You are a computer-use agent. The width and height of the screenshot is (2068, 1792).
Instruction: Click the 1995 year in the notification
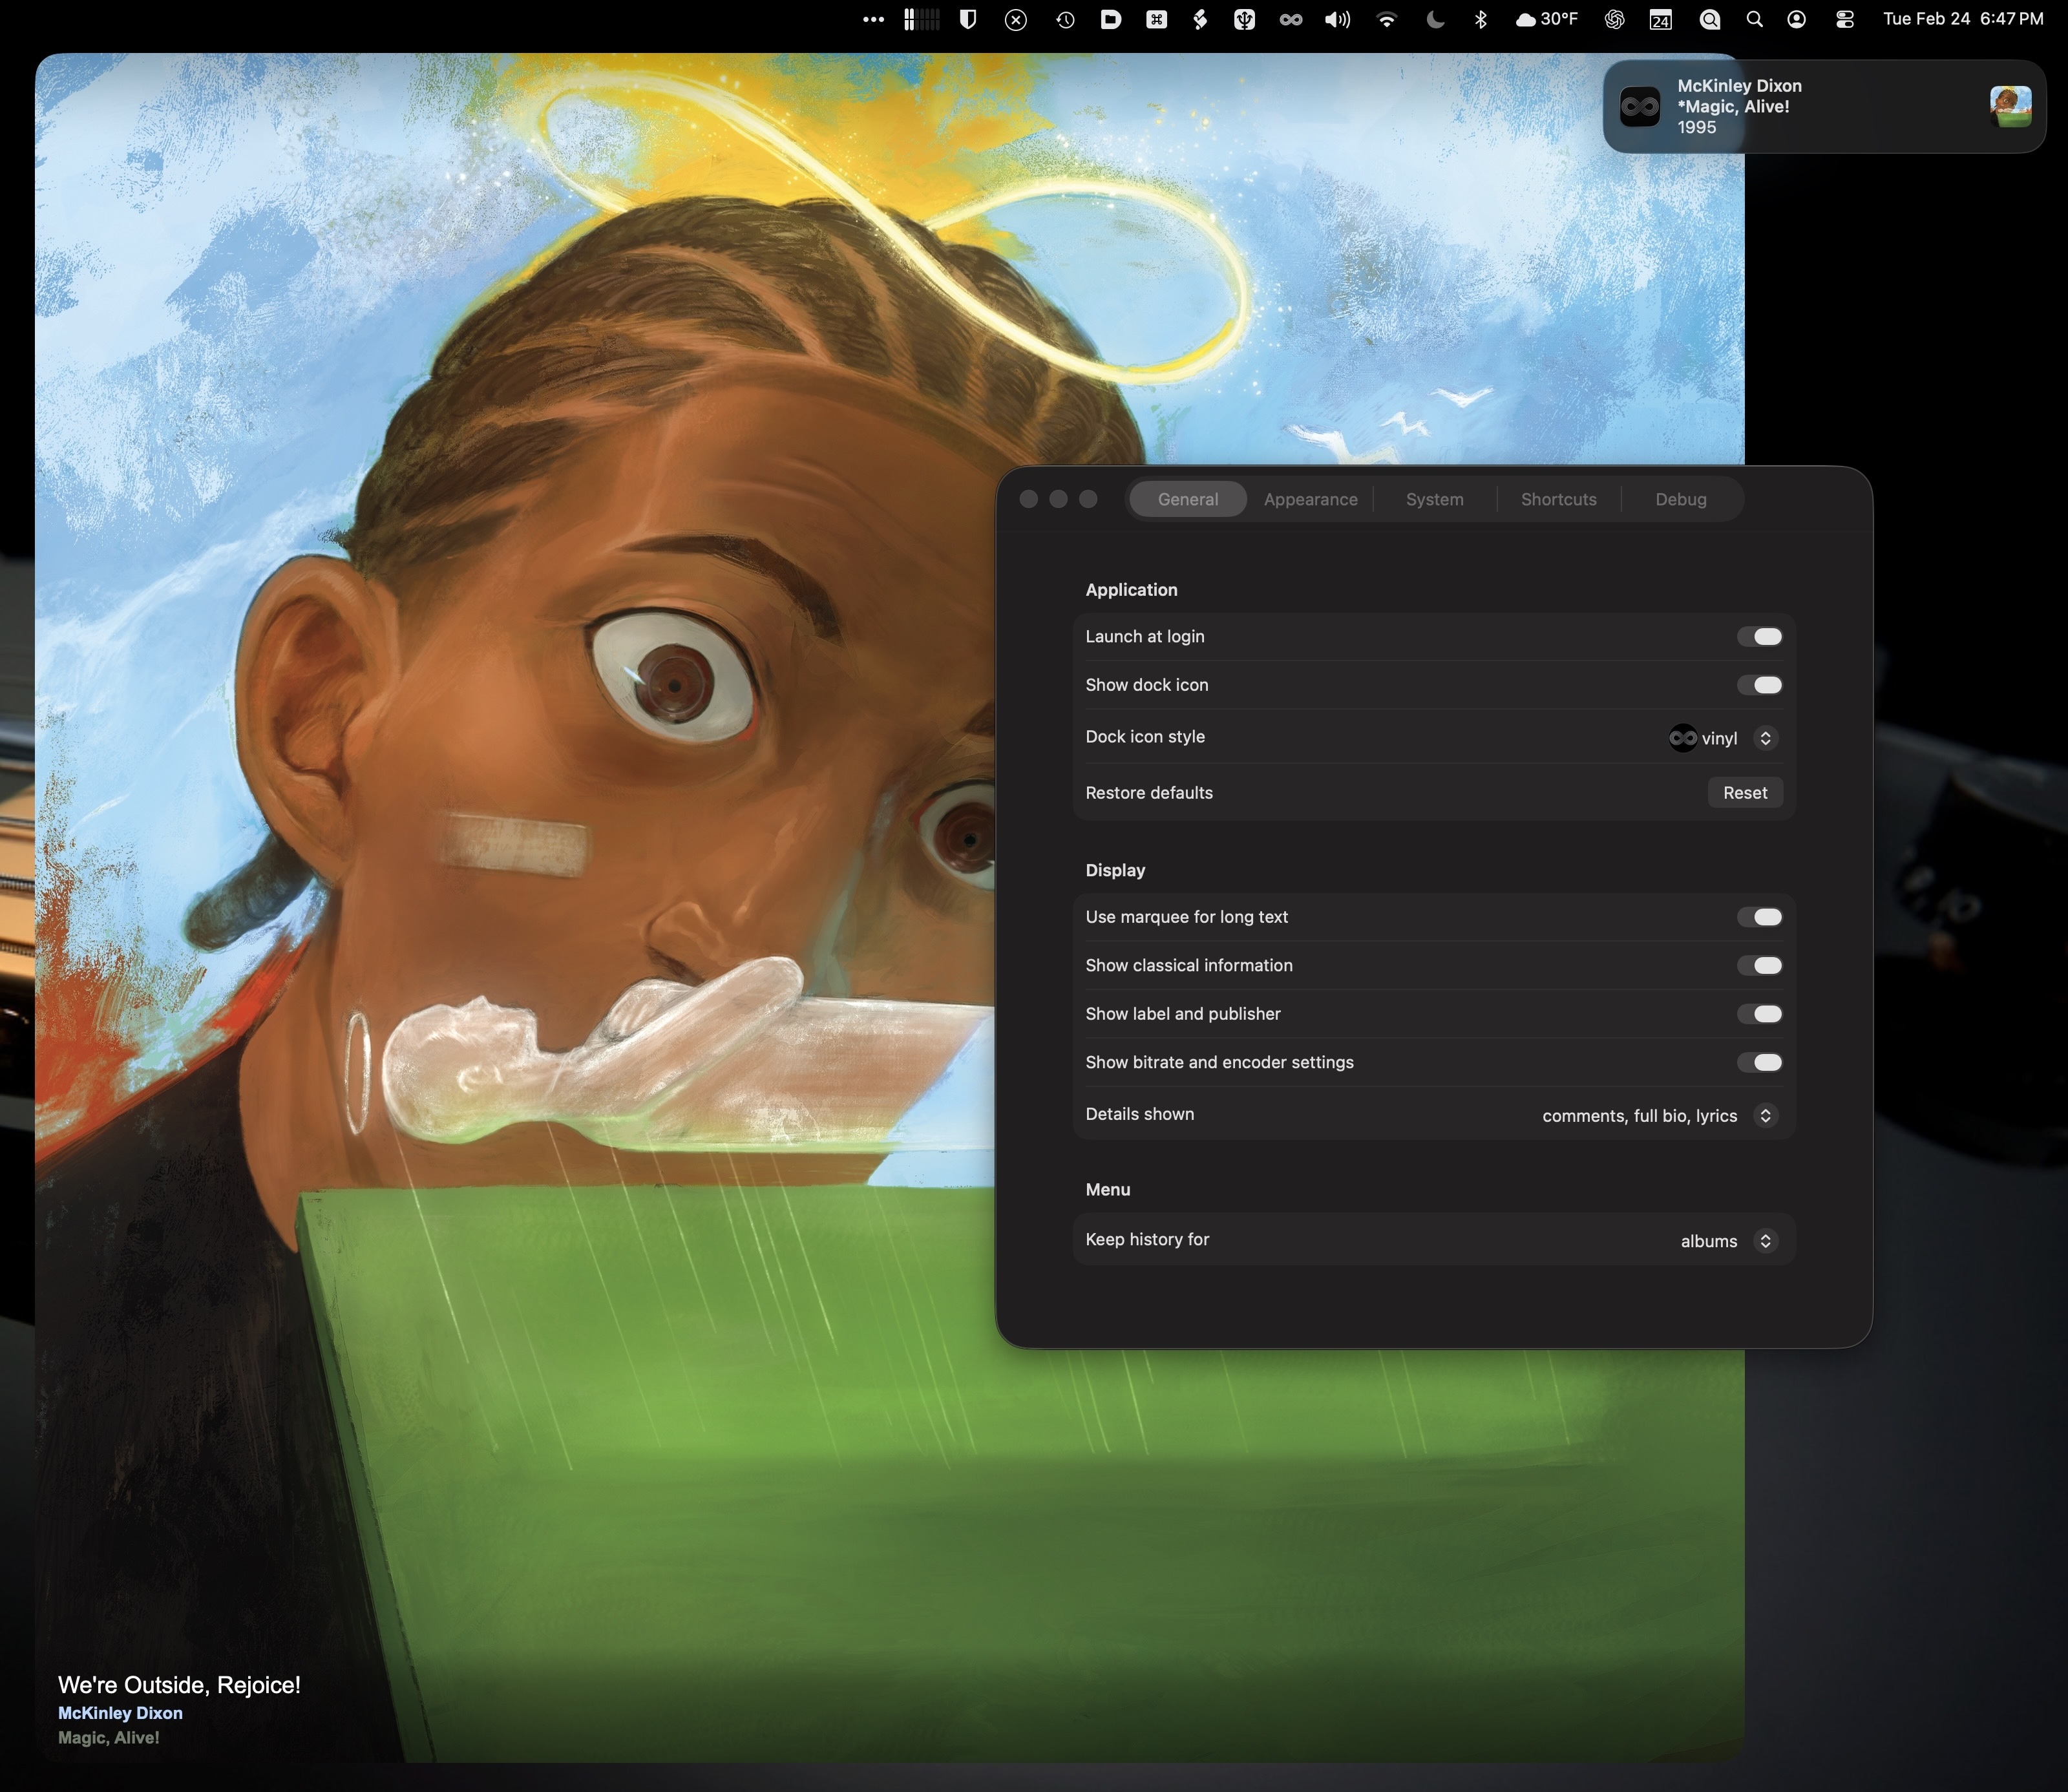click(x=1697, y=128)
